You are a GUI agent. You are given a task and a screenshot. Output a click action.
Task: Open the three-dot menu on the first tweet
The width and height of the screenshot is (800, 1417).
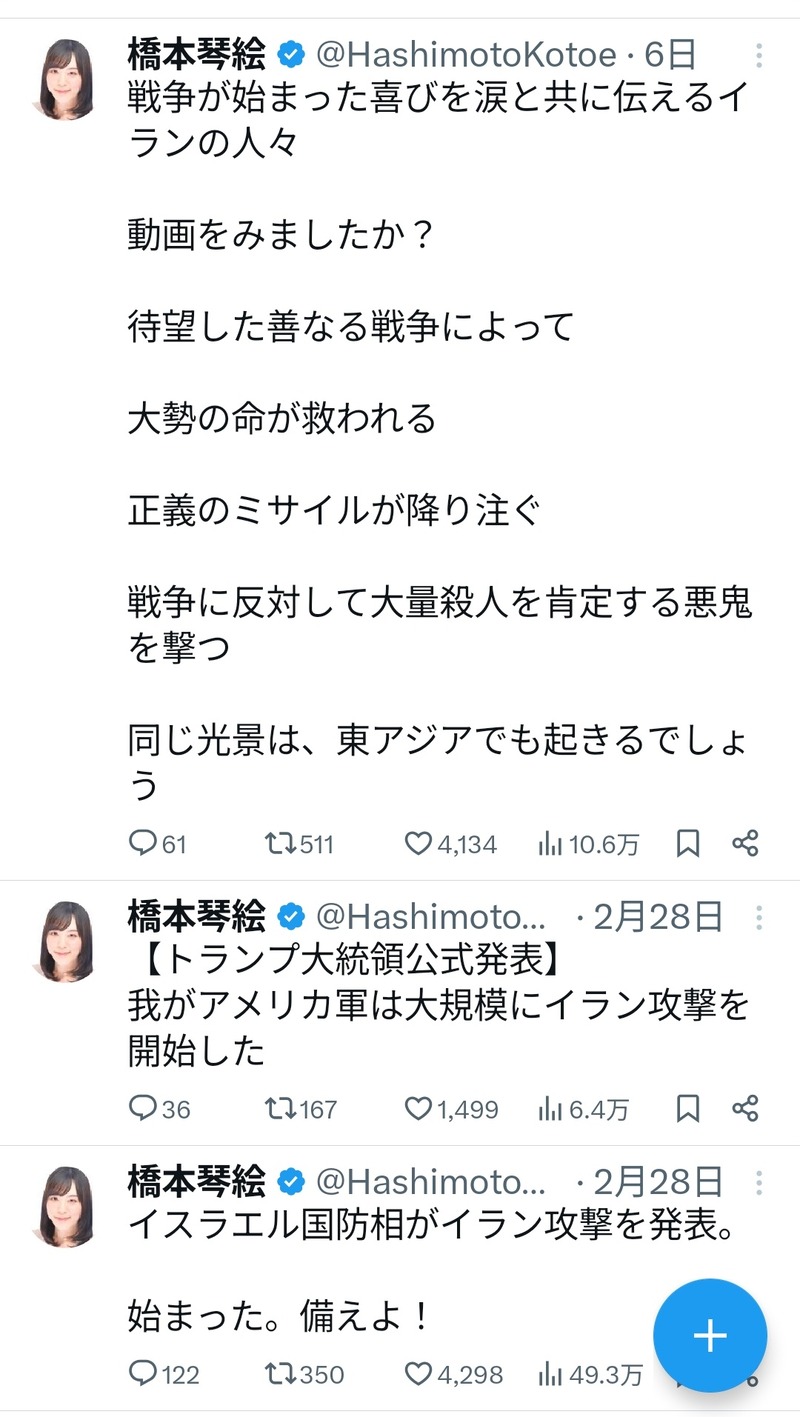click(759, 54)
